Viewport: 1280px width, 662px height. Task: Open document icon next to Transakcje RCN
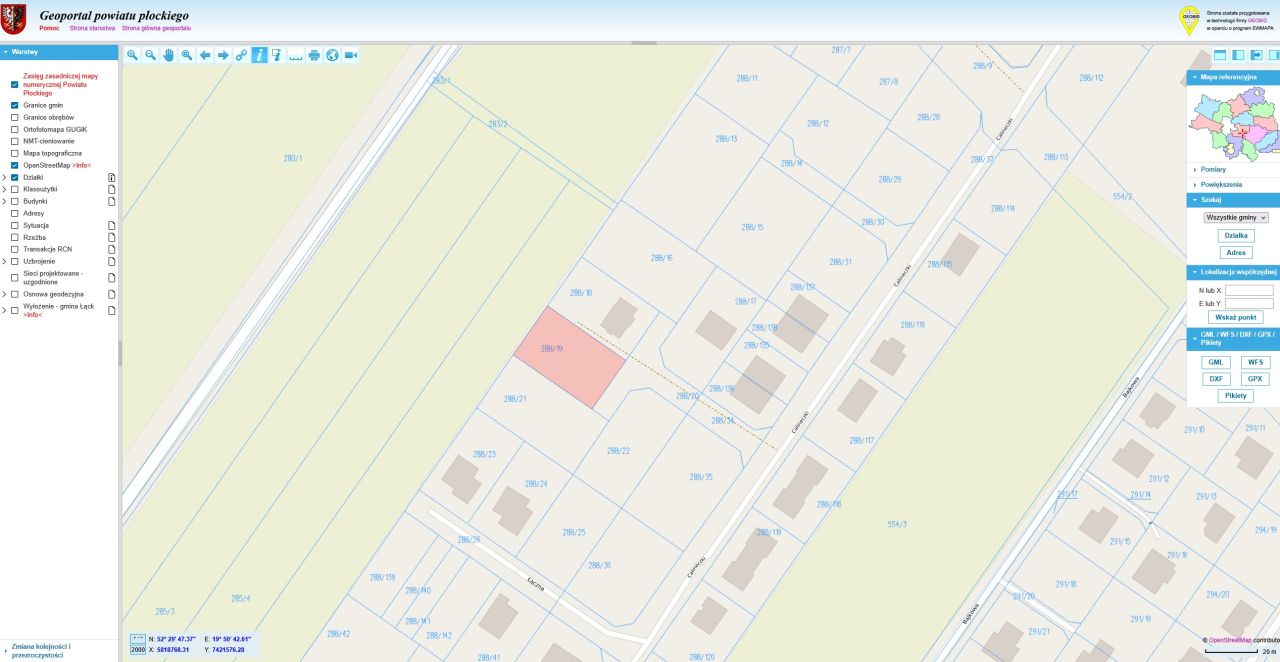pyautogui.click(x=112, y=250)
